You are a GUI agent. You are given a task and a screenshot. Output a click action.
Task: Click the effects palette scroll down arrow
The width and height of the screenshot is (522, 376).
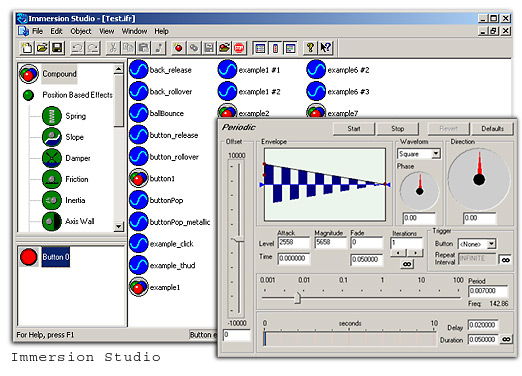pos(118,227)
